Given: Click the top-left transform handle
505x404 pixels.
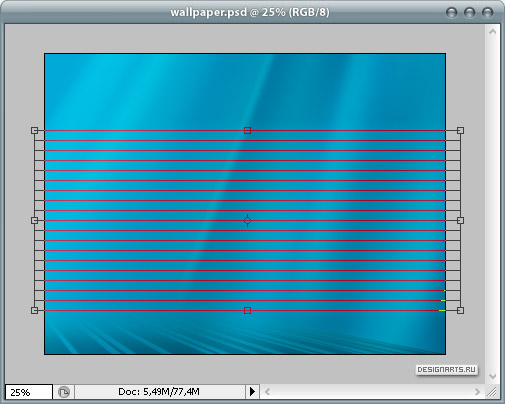Looking at the screenshot, I should 35,130.
